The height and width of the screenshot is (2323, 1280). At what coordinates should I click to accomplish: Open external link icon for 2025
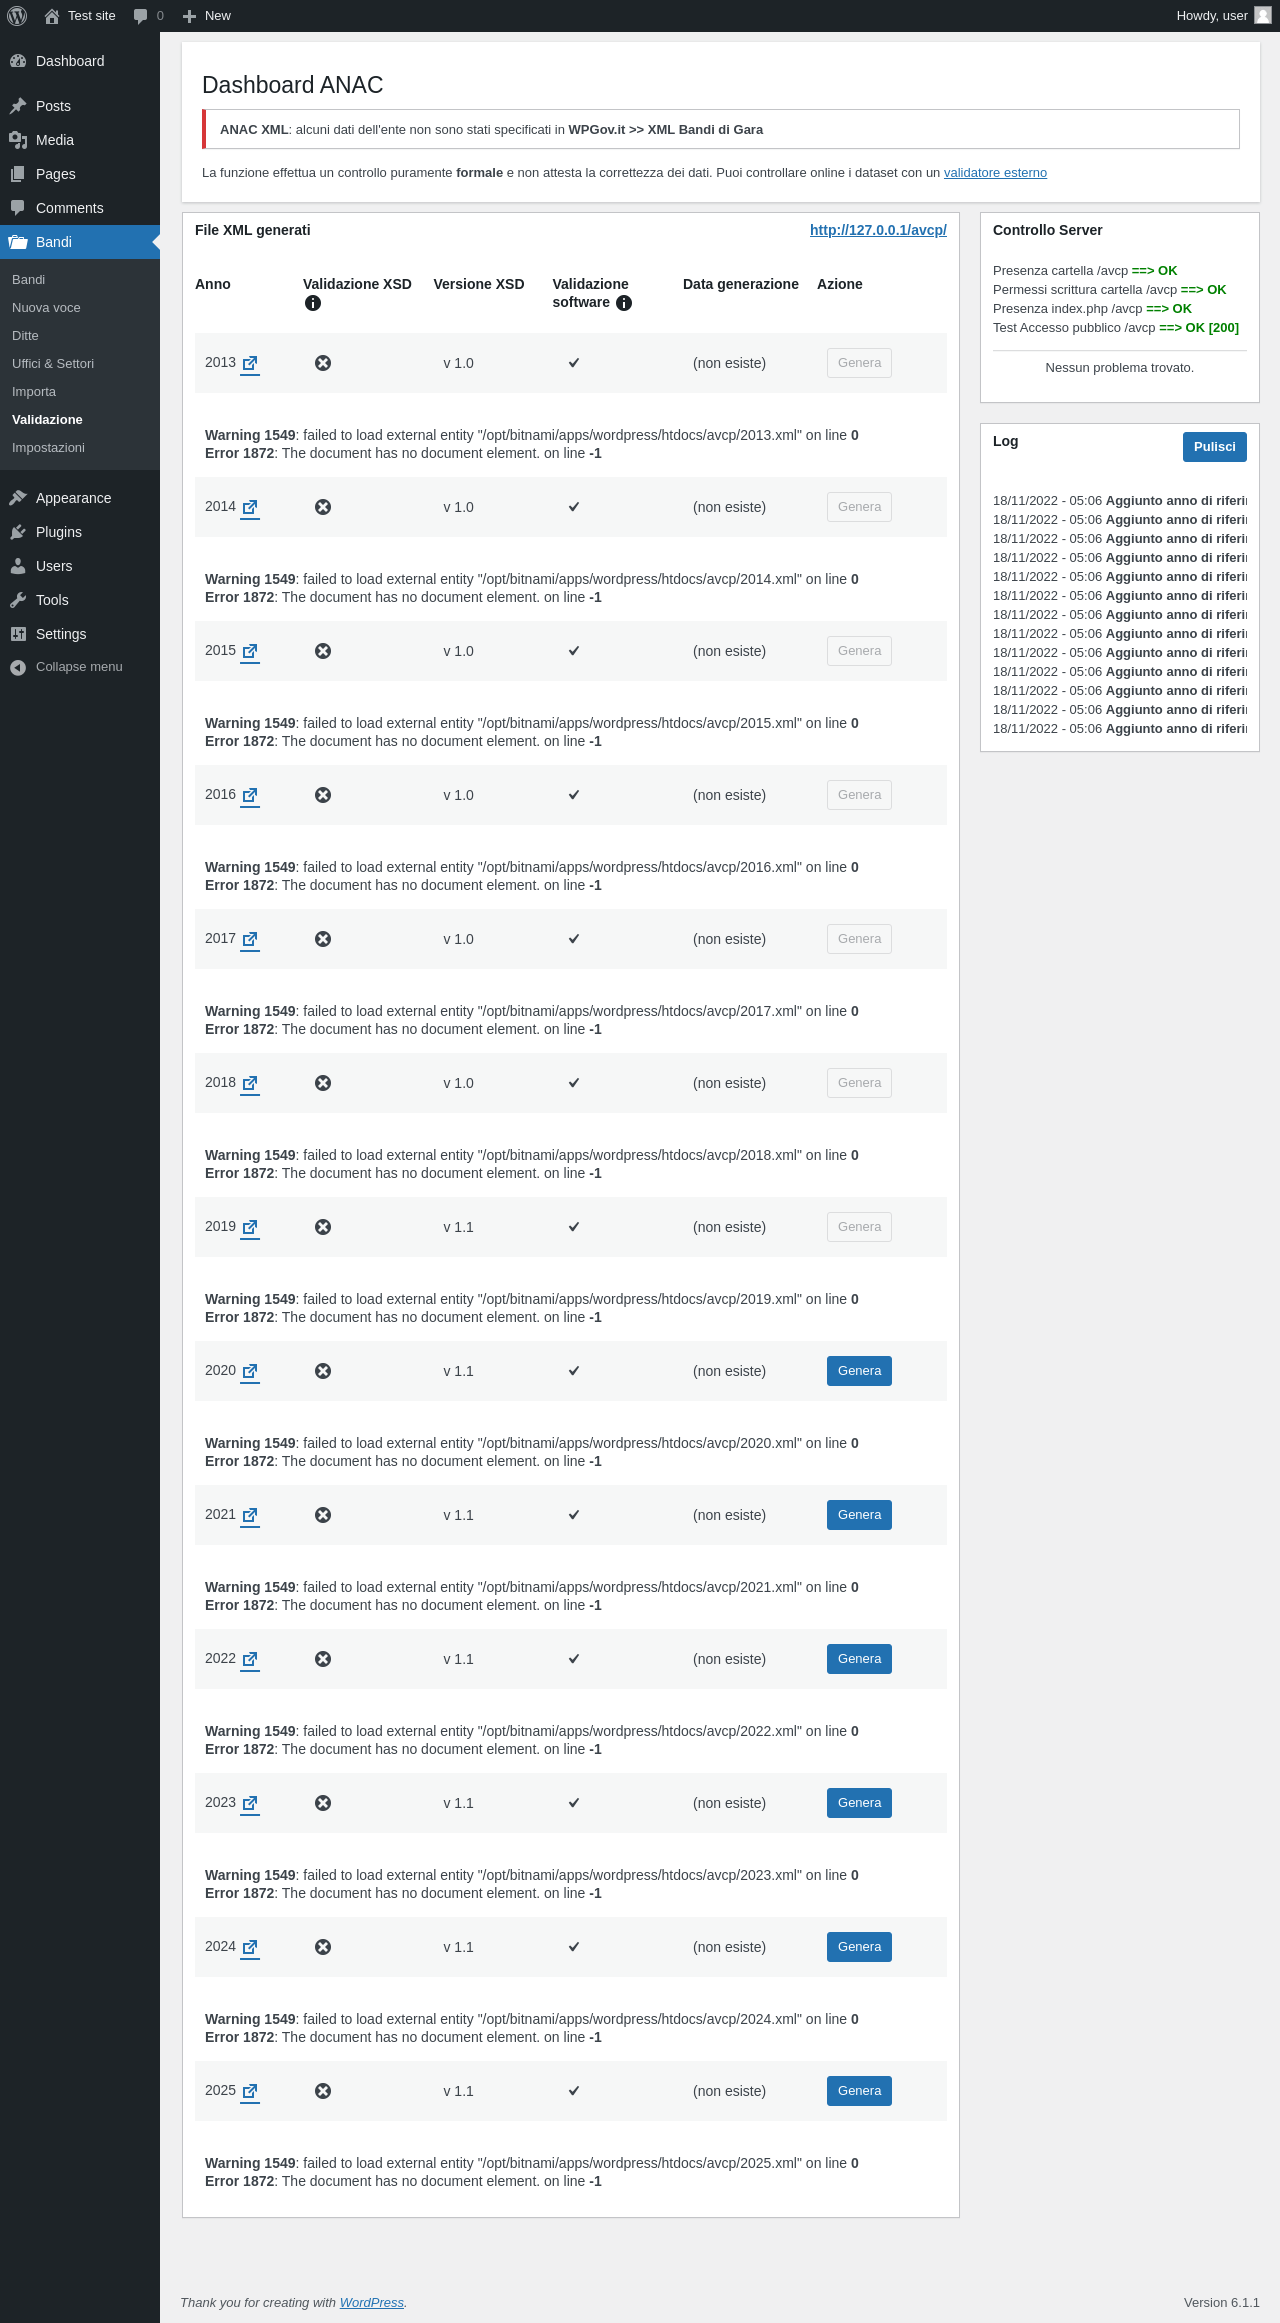pyautogui.click(x=250, y=2091)
